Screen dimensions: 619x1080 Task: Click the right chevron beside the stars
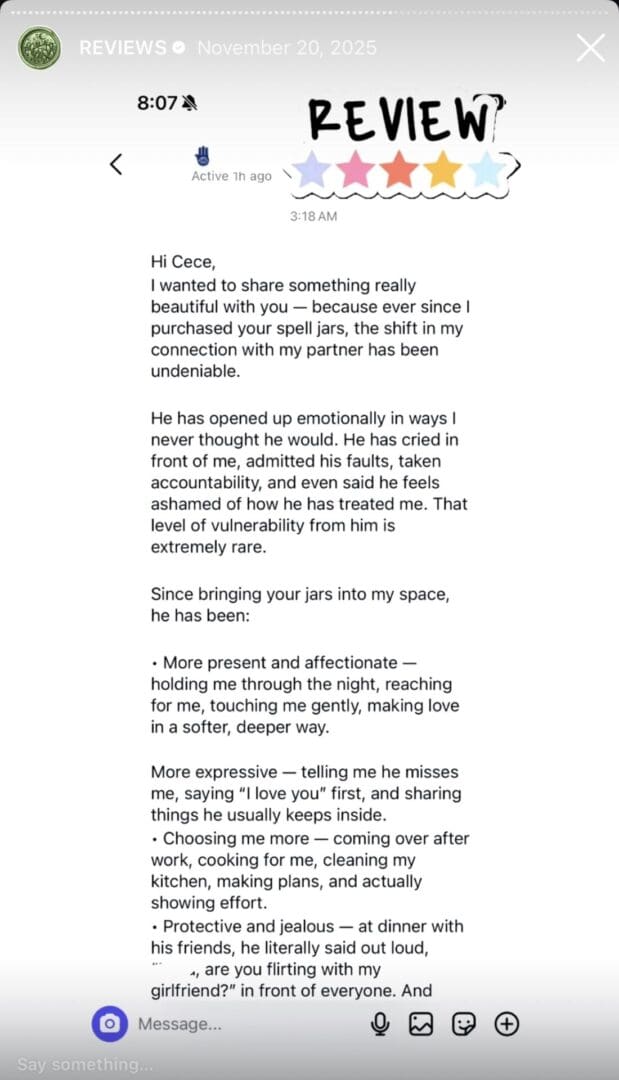(514, 167)
